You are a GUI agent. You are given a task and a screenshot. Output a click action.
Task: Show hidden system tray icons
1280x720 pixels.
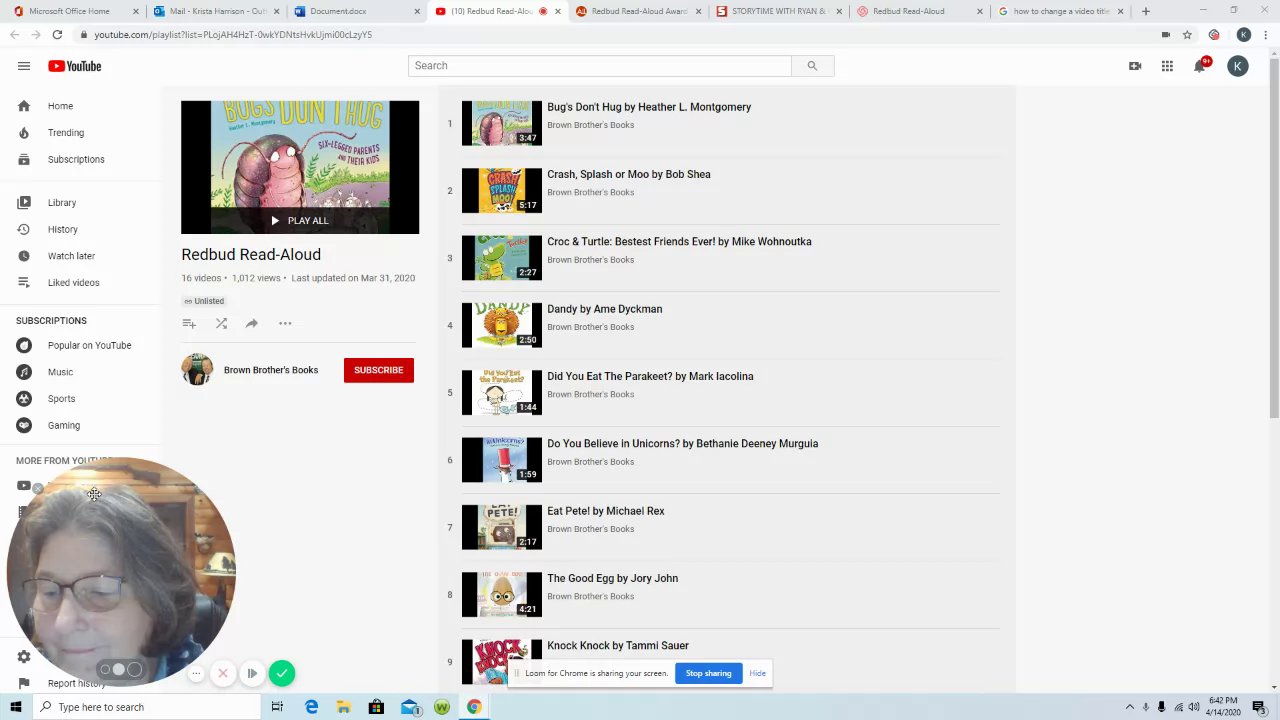click(x=1130, y=707)
